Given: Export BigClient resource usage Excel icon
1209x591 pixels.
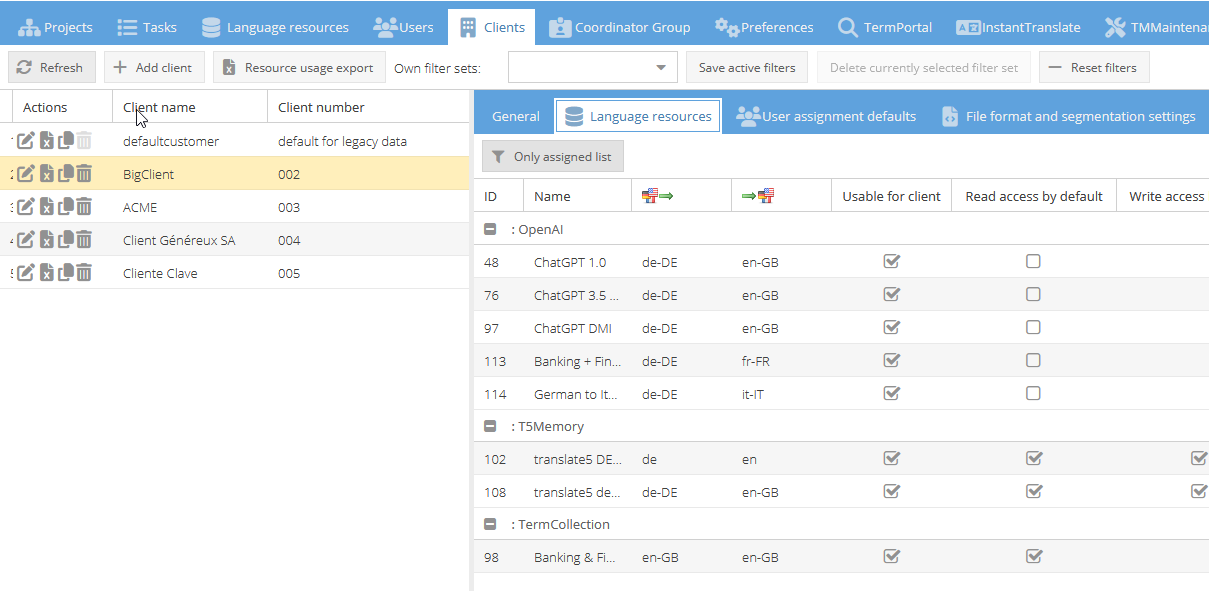Looking at the screenshot, I should click(x=46, y=174).
